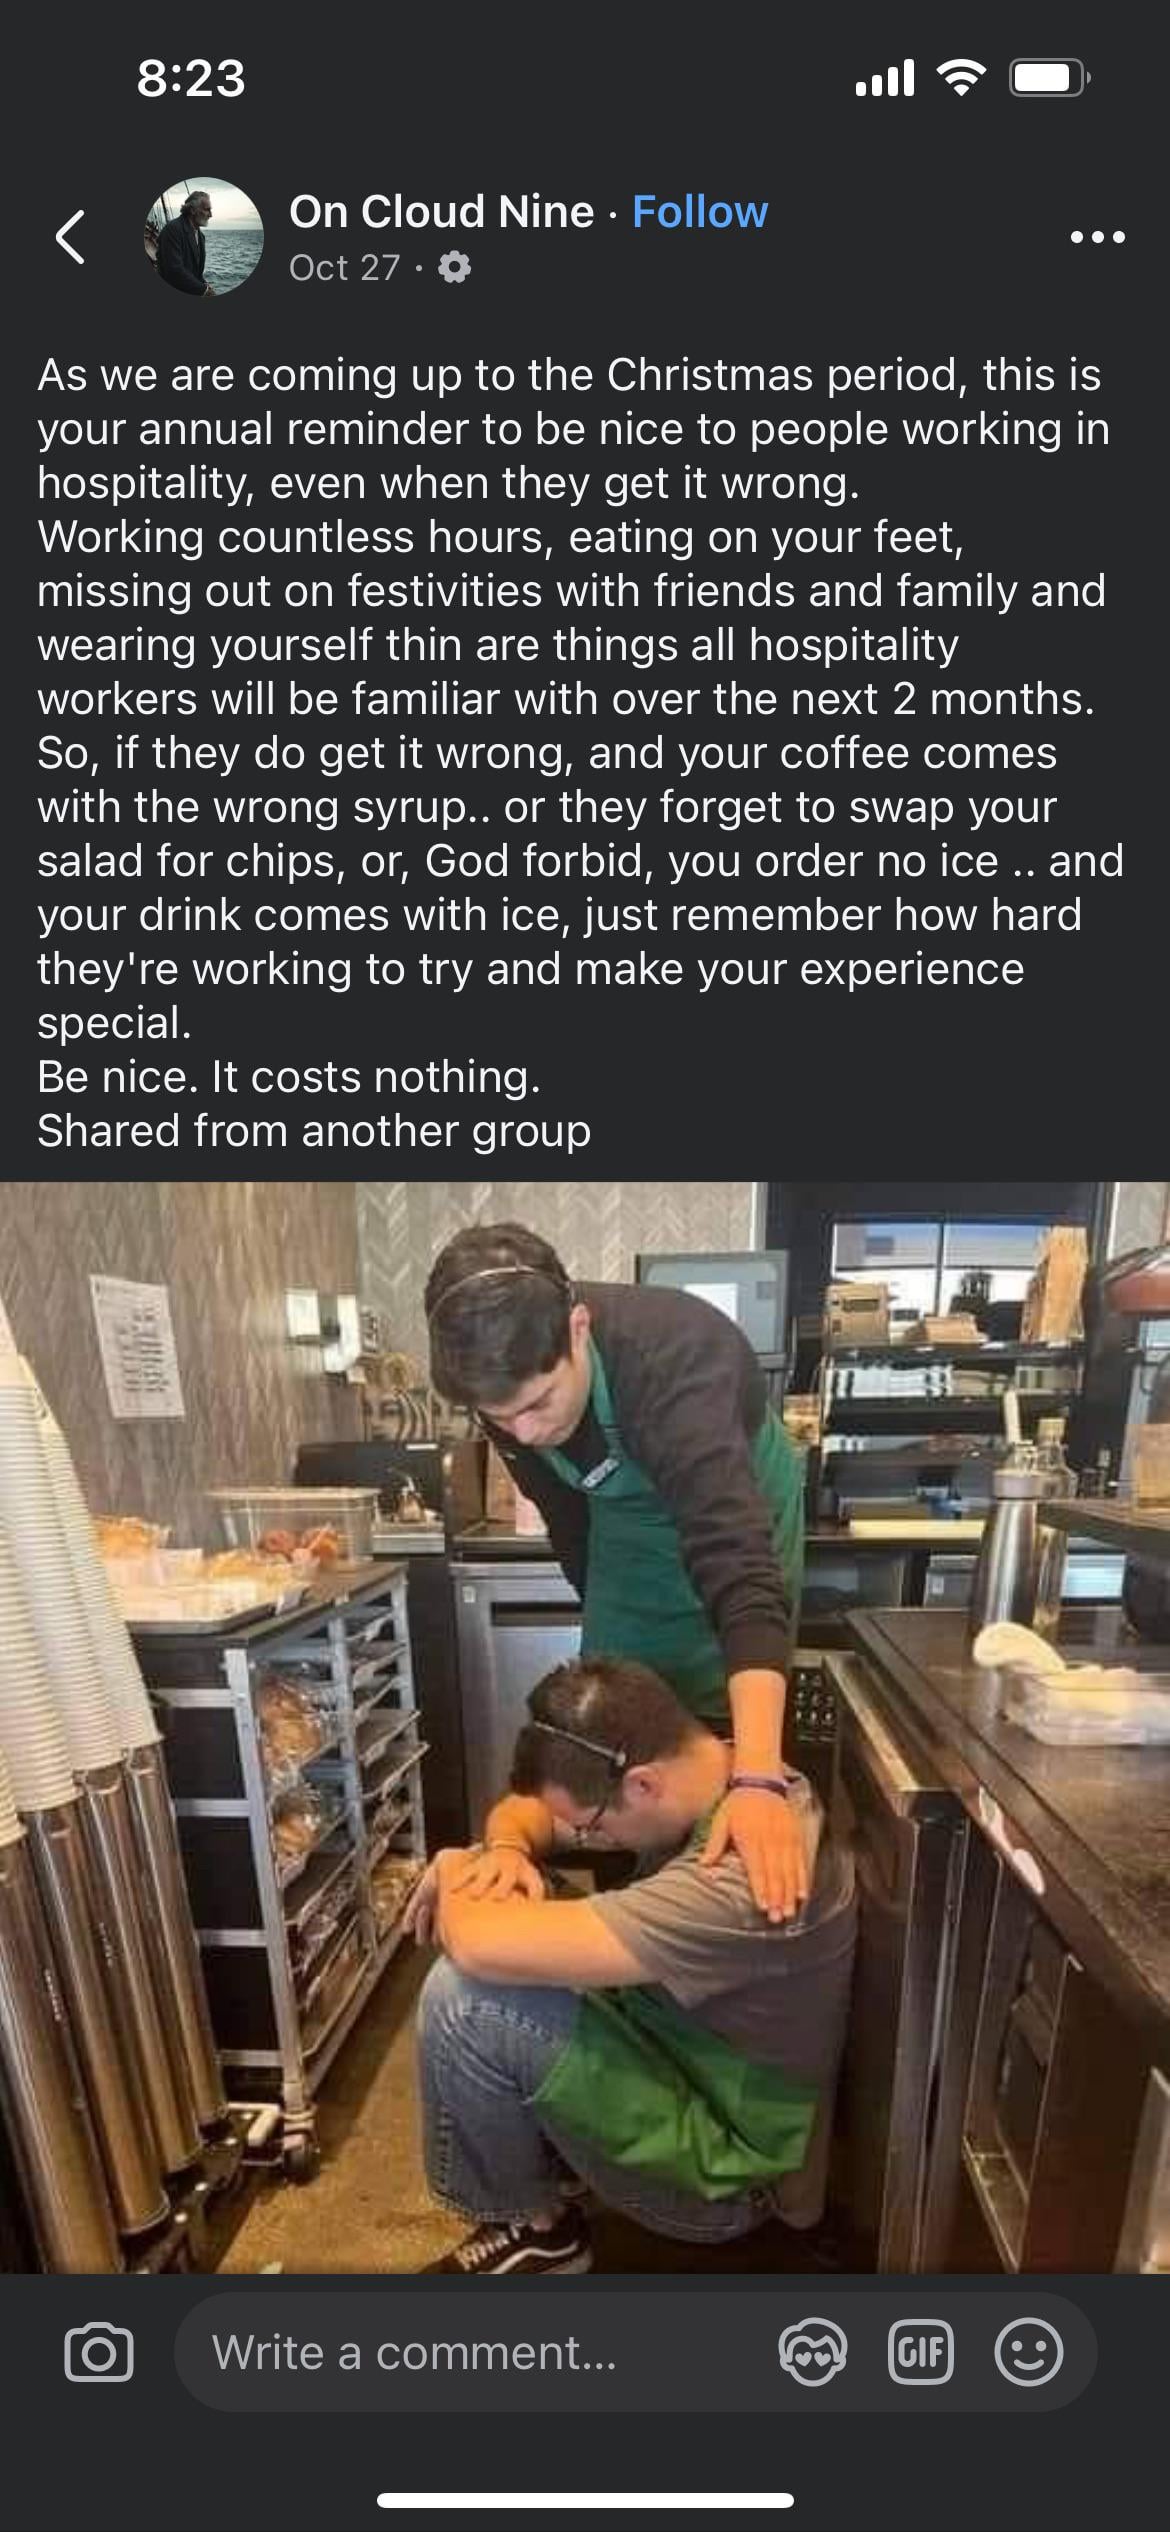The image size is (1170, 2532).
Task: Tap the cellular signal bars icon
Action: pos(885,77)
